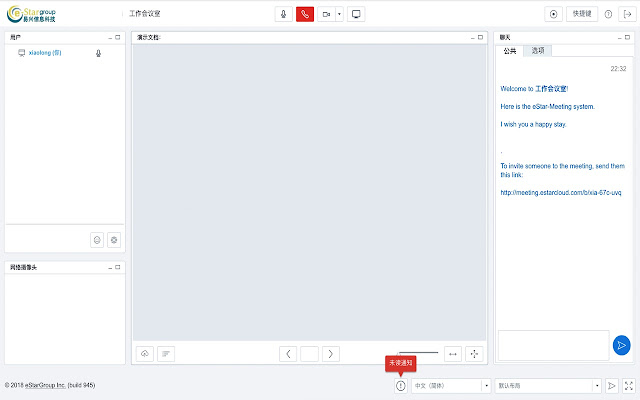640x400 pixels.
Task: Open the unread notifications icon
Action: tap(401, 386)
